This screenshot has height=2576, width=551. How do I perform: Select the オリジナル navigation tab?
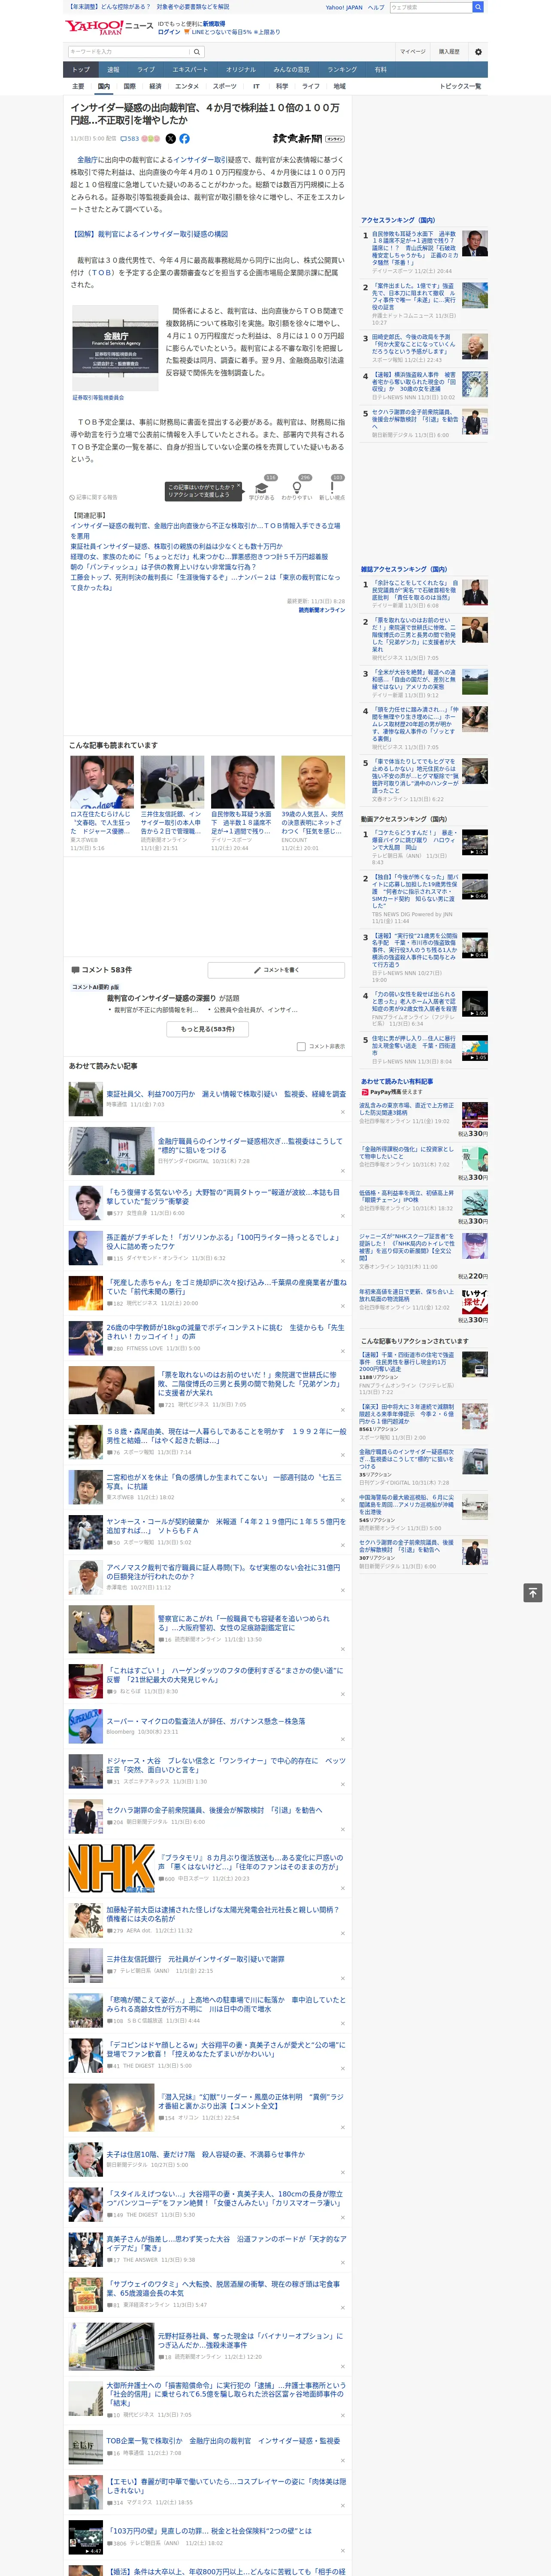coord(241,70)
